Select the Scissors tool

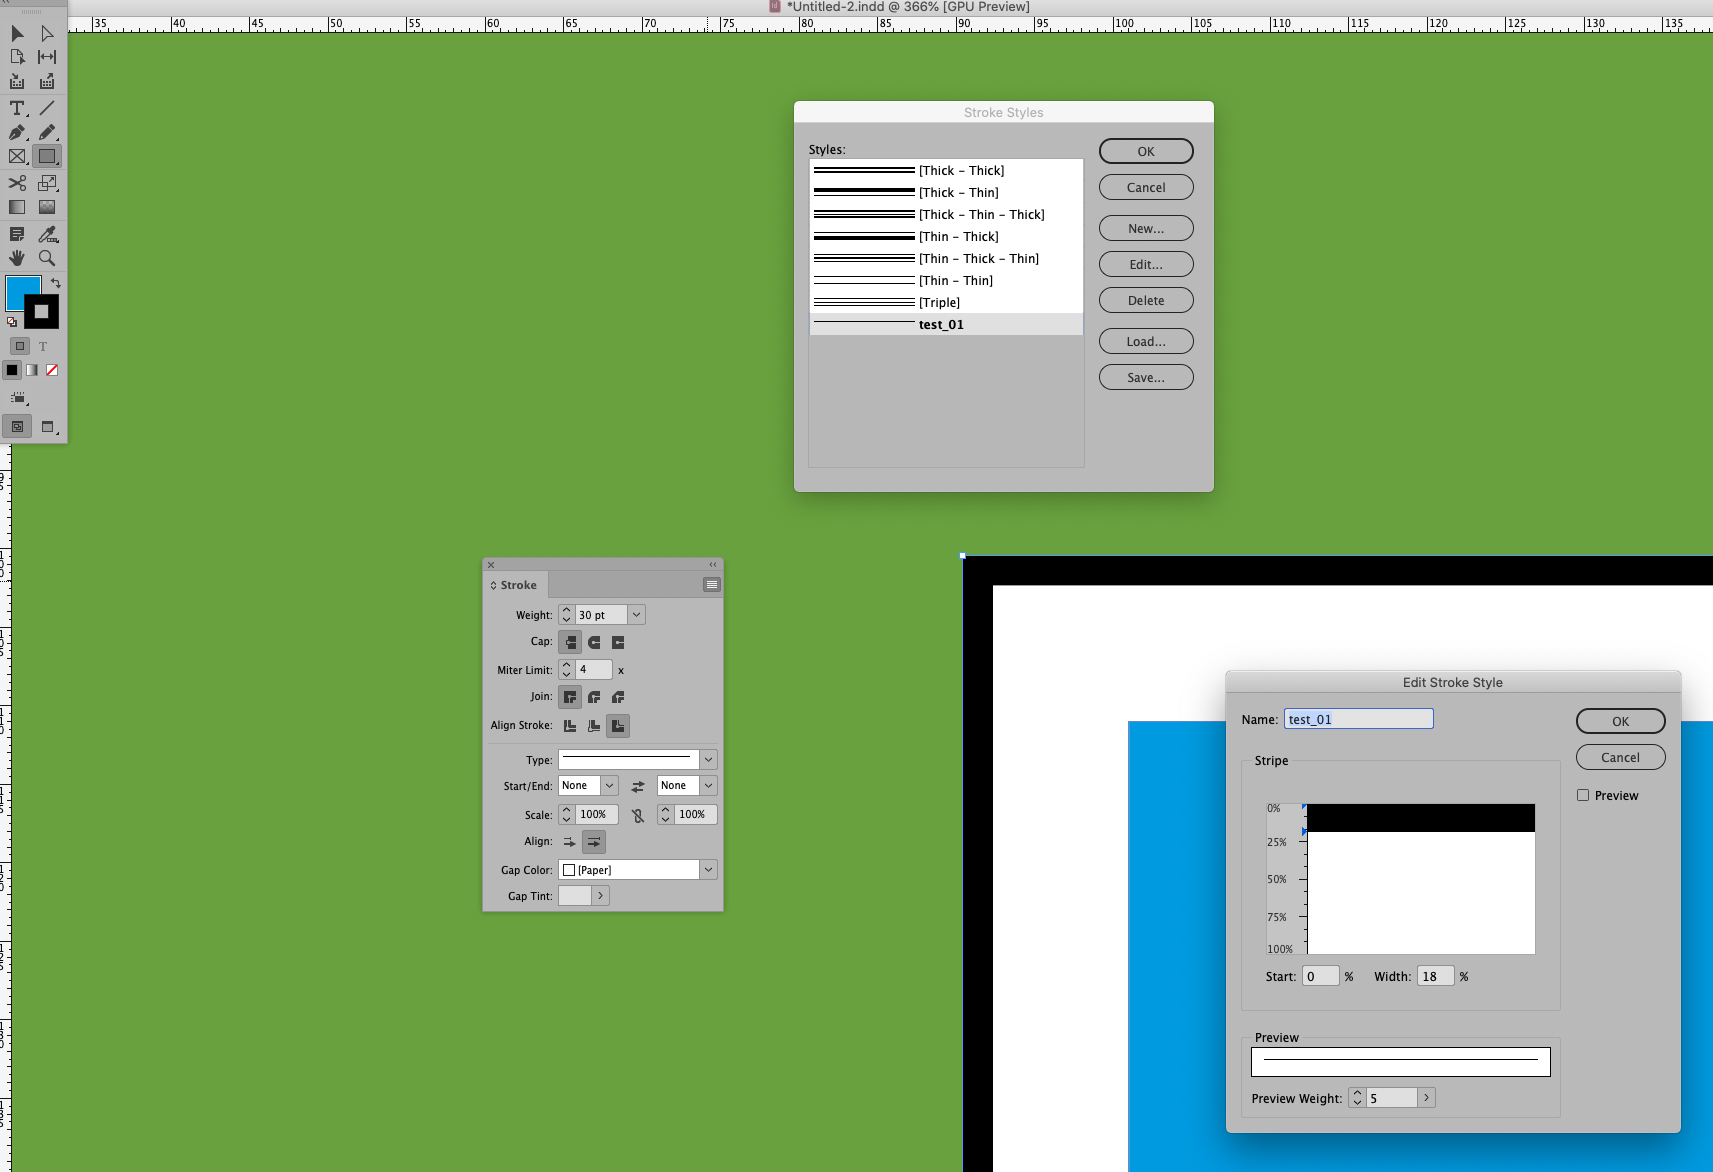(16, 183)
